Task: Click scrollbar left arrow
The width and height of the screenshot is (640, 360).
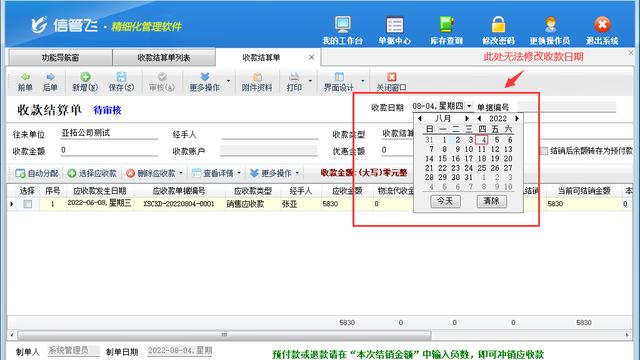Action: [11, 335]
